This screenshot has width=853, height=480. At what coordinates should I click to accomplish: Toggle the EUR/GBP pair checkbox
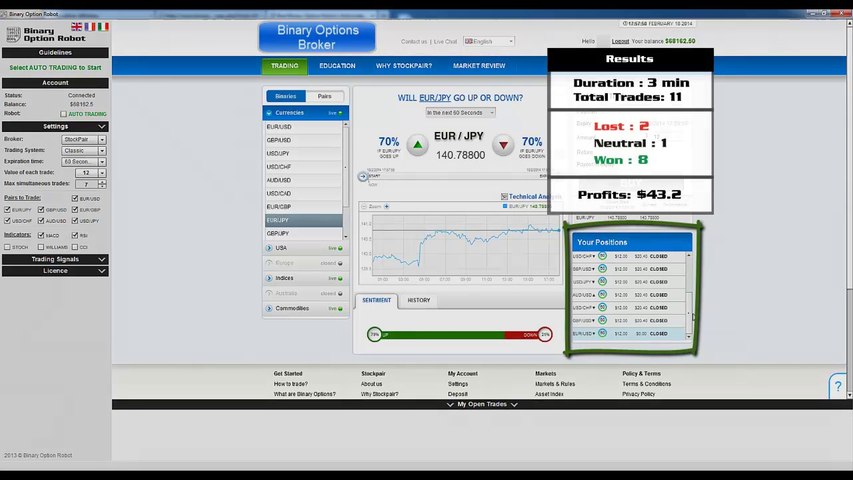click(75, 210)
